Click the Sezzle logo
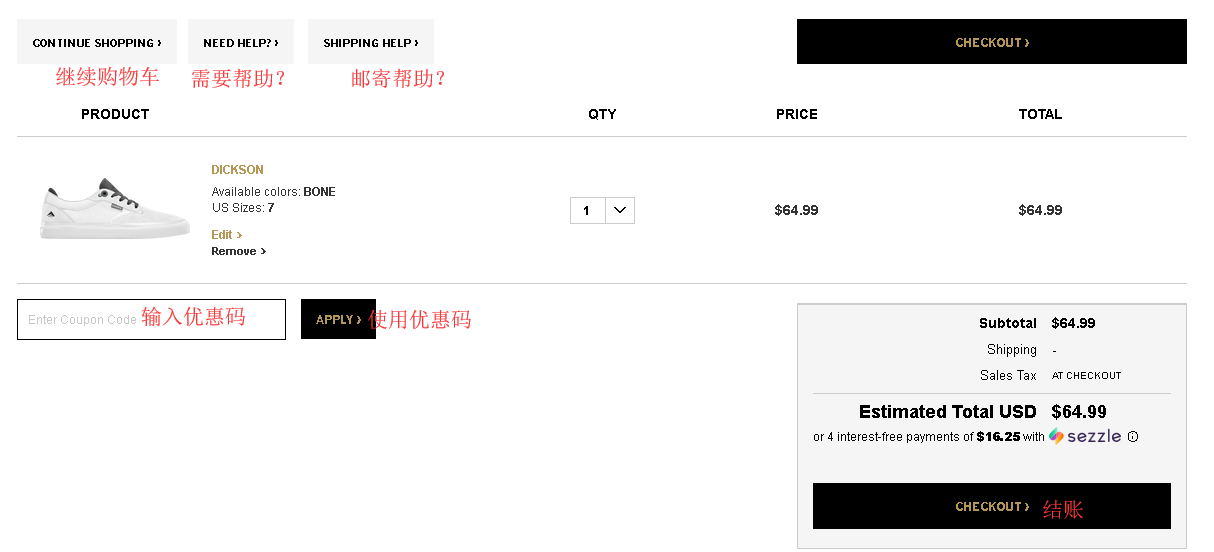1214x552 pixels. click(1085, 437)
